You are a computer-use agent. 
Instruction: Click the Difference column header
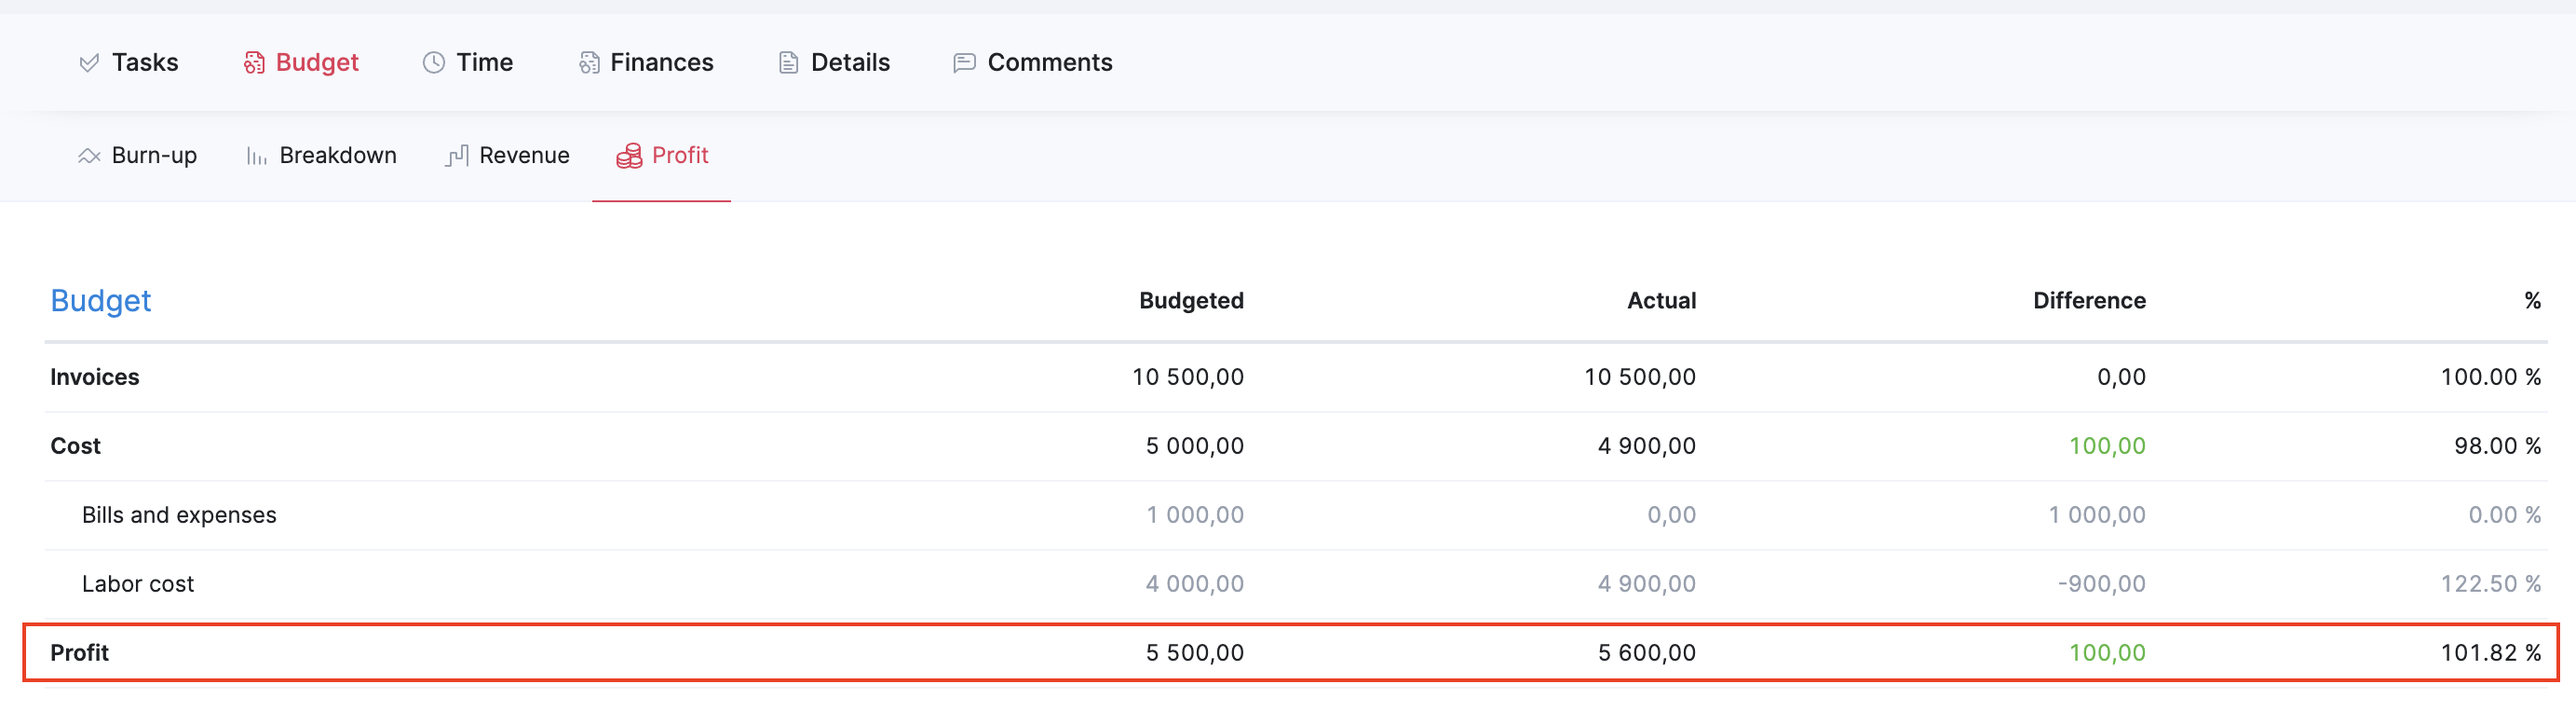[x=2089, y=301]
